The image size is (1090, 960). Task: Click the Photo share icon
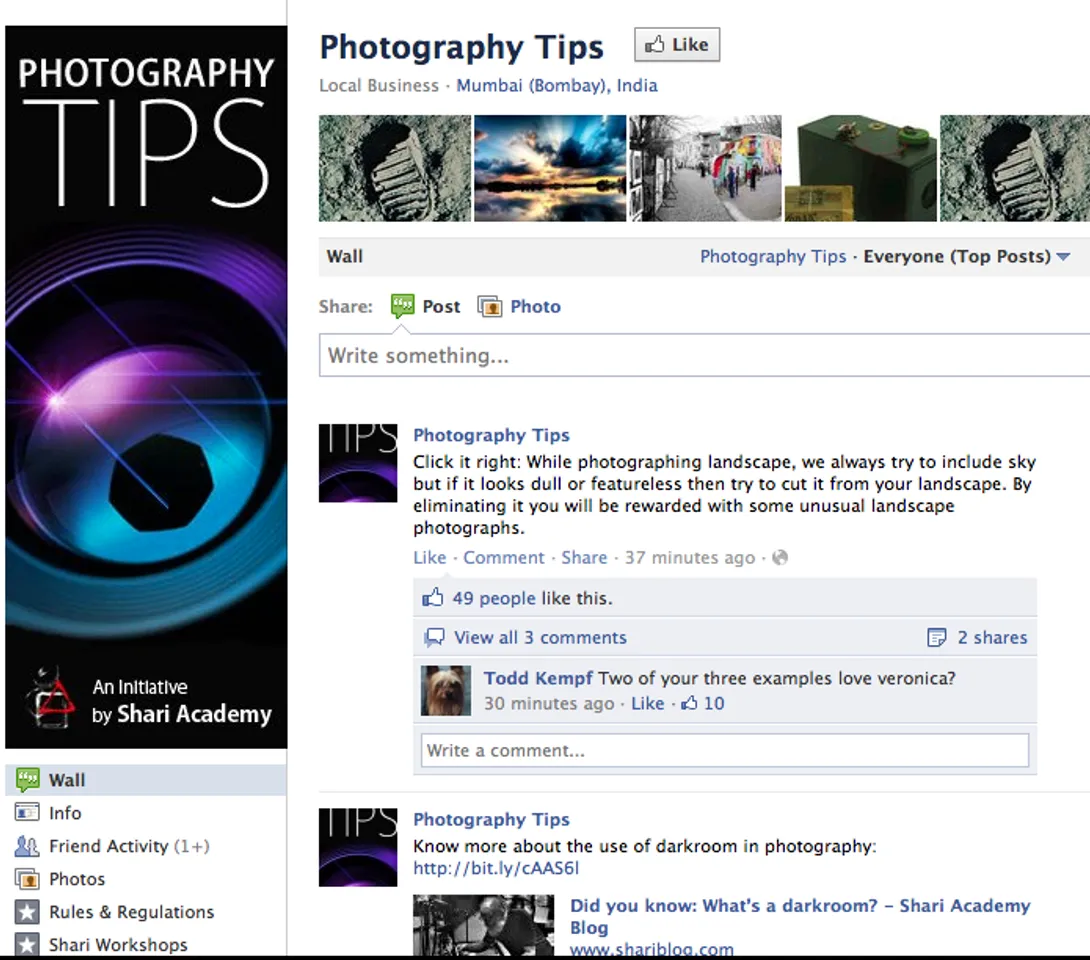(489, 307)
